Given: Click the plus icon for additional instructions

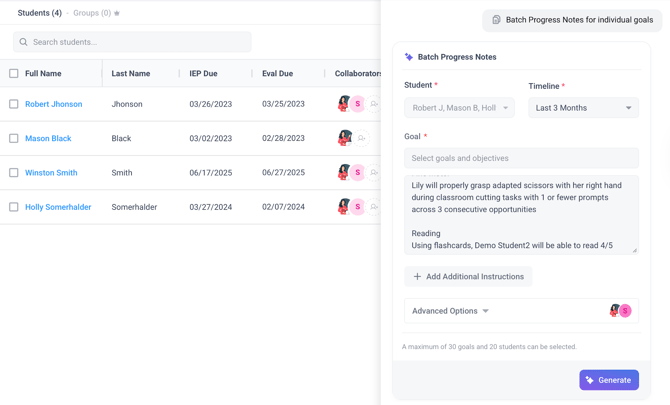Looking at the screenshot, I should pos(417,277).
